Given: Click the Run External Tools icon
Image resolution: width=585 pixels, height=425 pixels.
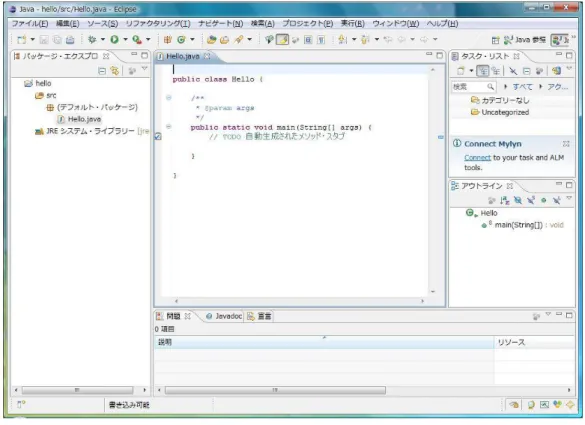Looking at the screenshot, I should point(137,40).
